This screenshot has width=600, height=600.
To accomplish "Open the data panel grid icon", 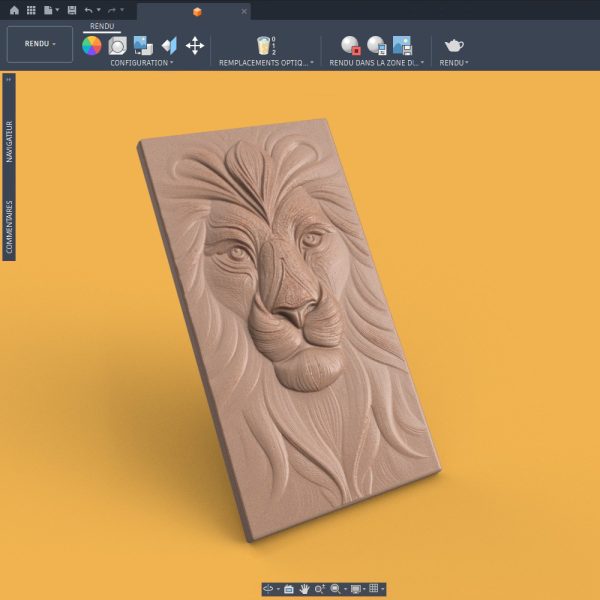I will coord(31,10).
